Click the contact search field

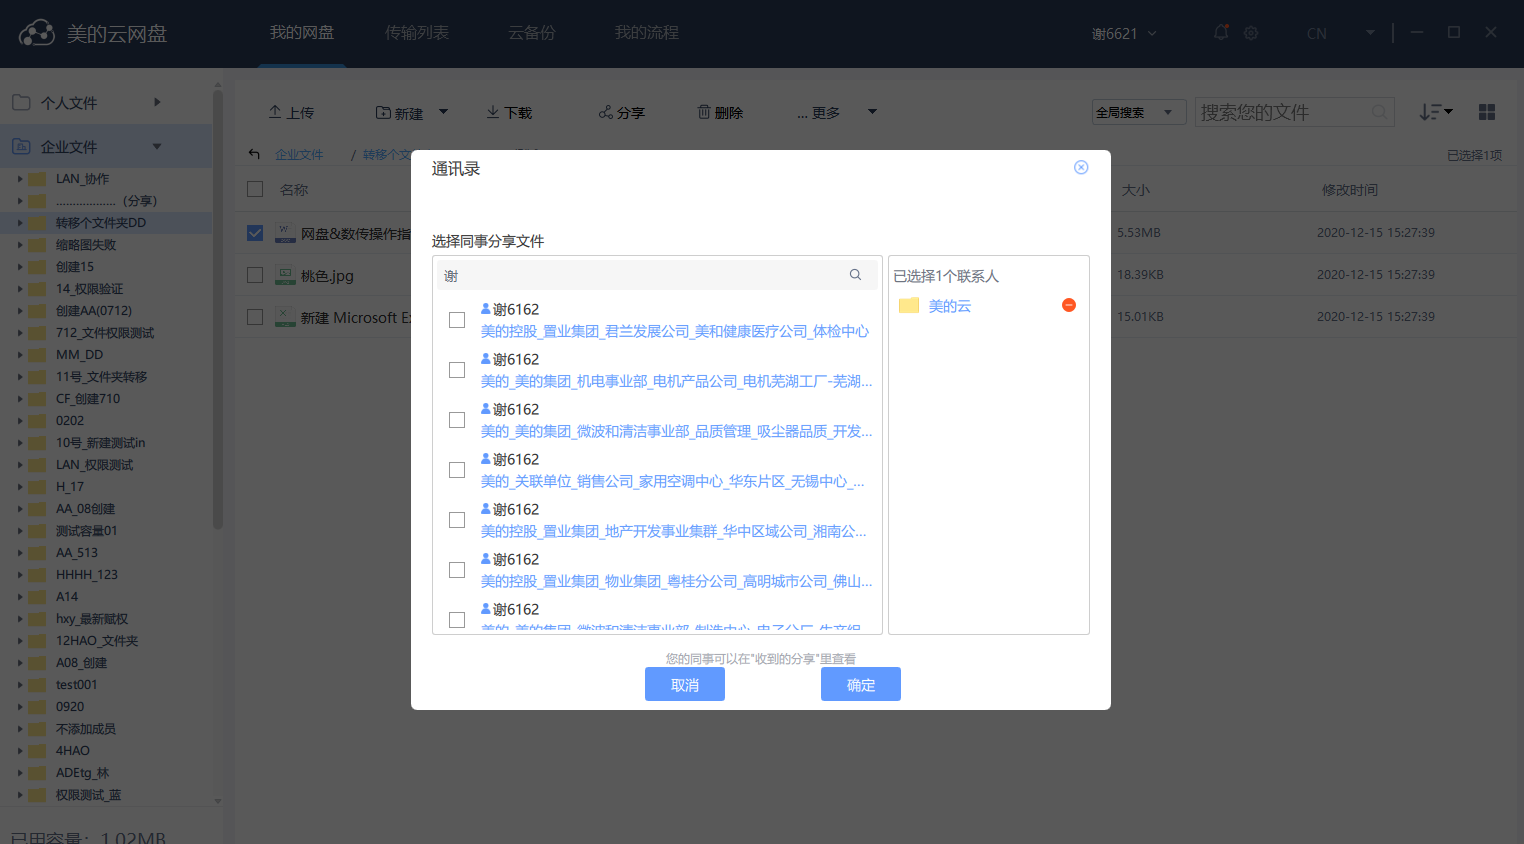[x=640, y=275]
